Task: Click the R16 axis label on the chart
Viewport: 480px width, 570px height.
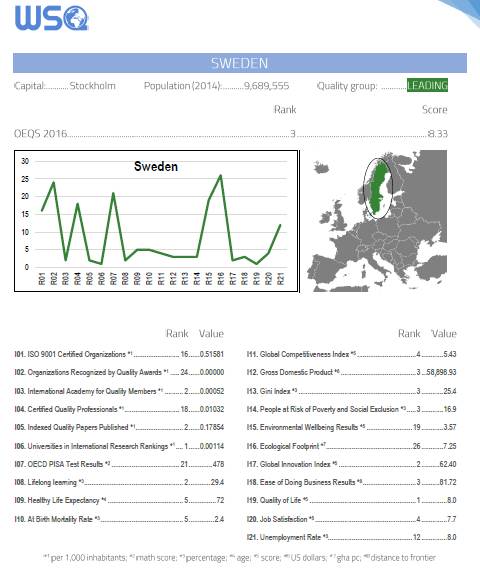Action: coord(220,278)
